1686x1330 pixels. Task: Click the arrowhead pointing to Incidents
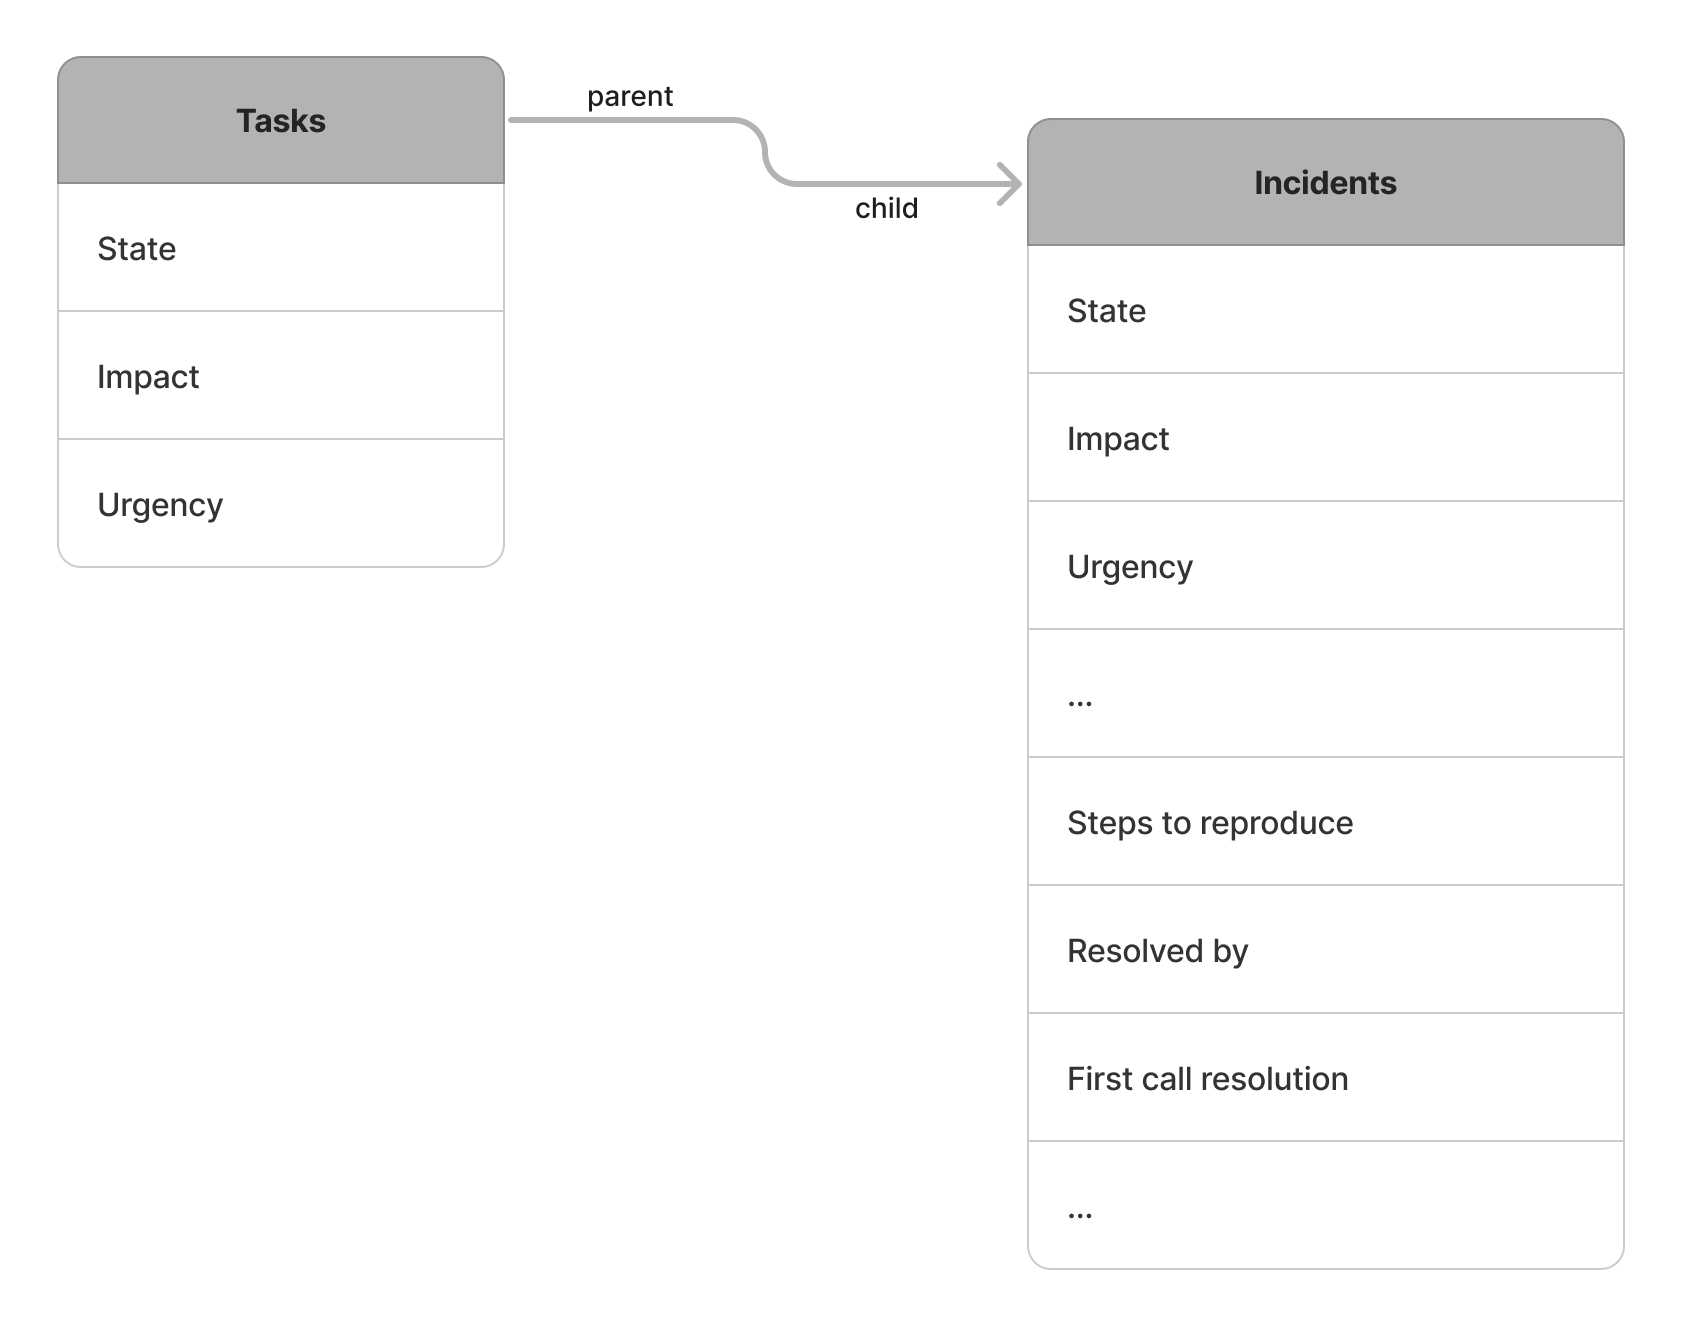point(1012,184)
